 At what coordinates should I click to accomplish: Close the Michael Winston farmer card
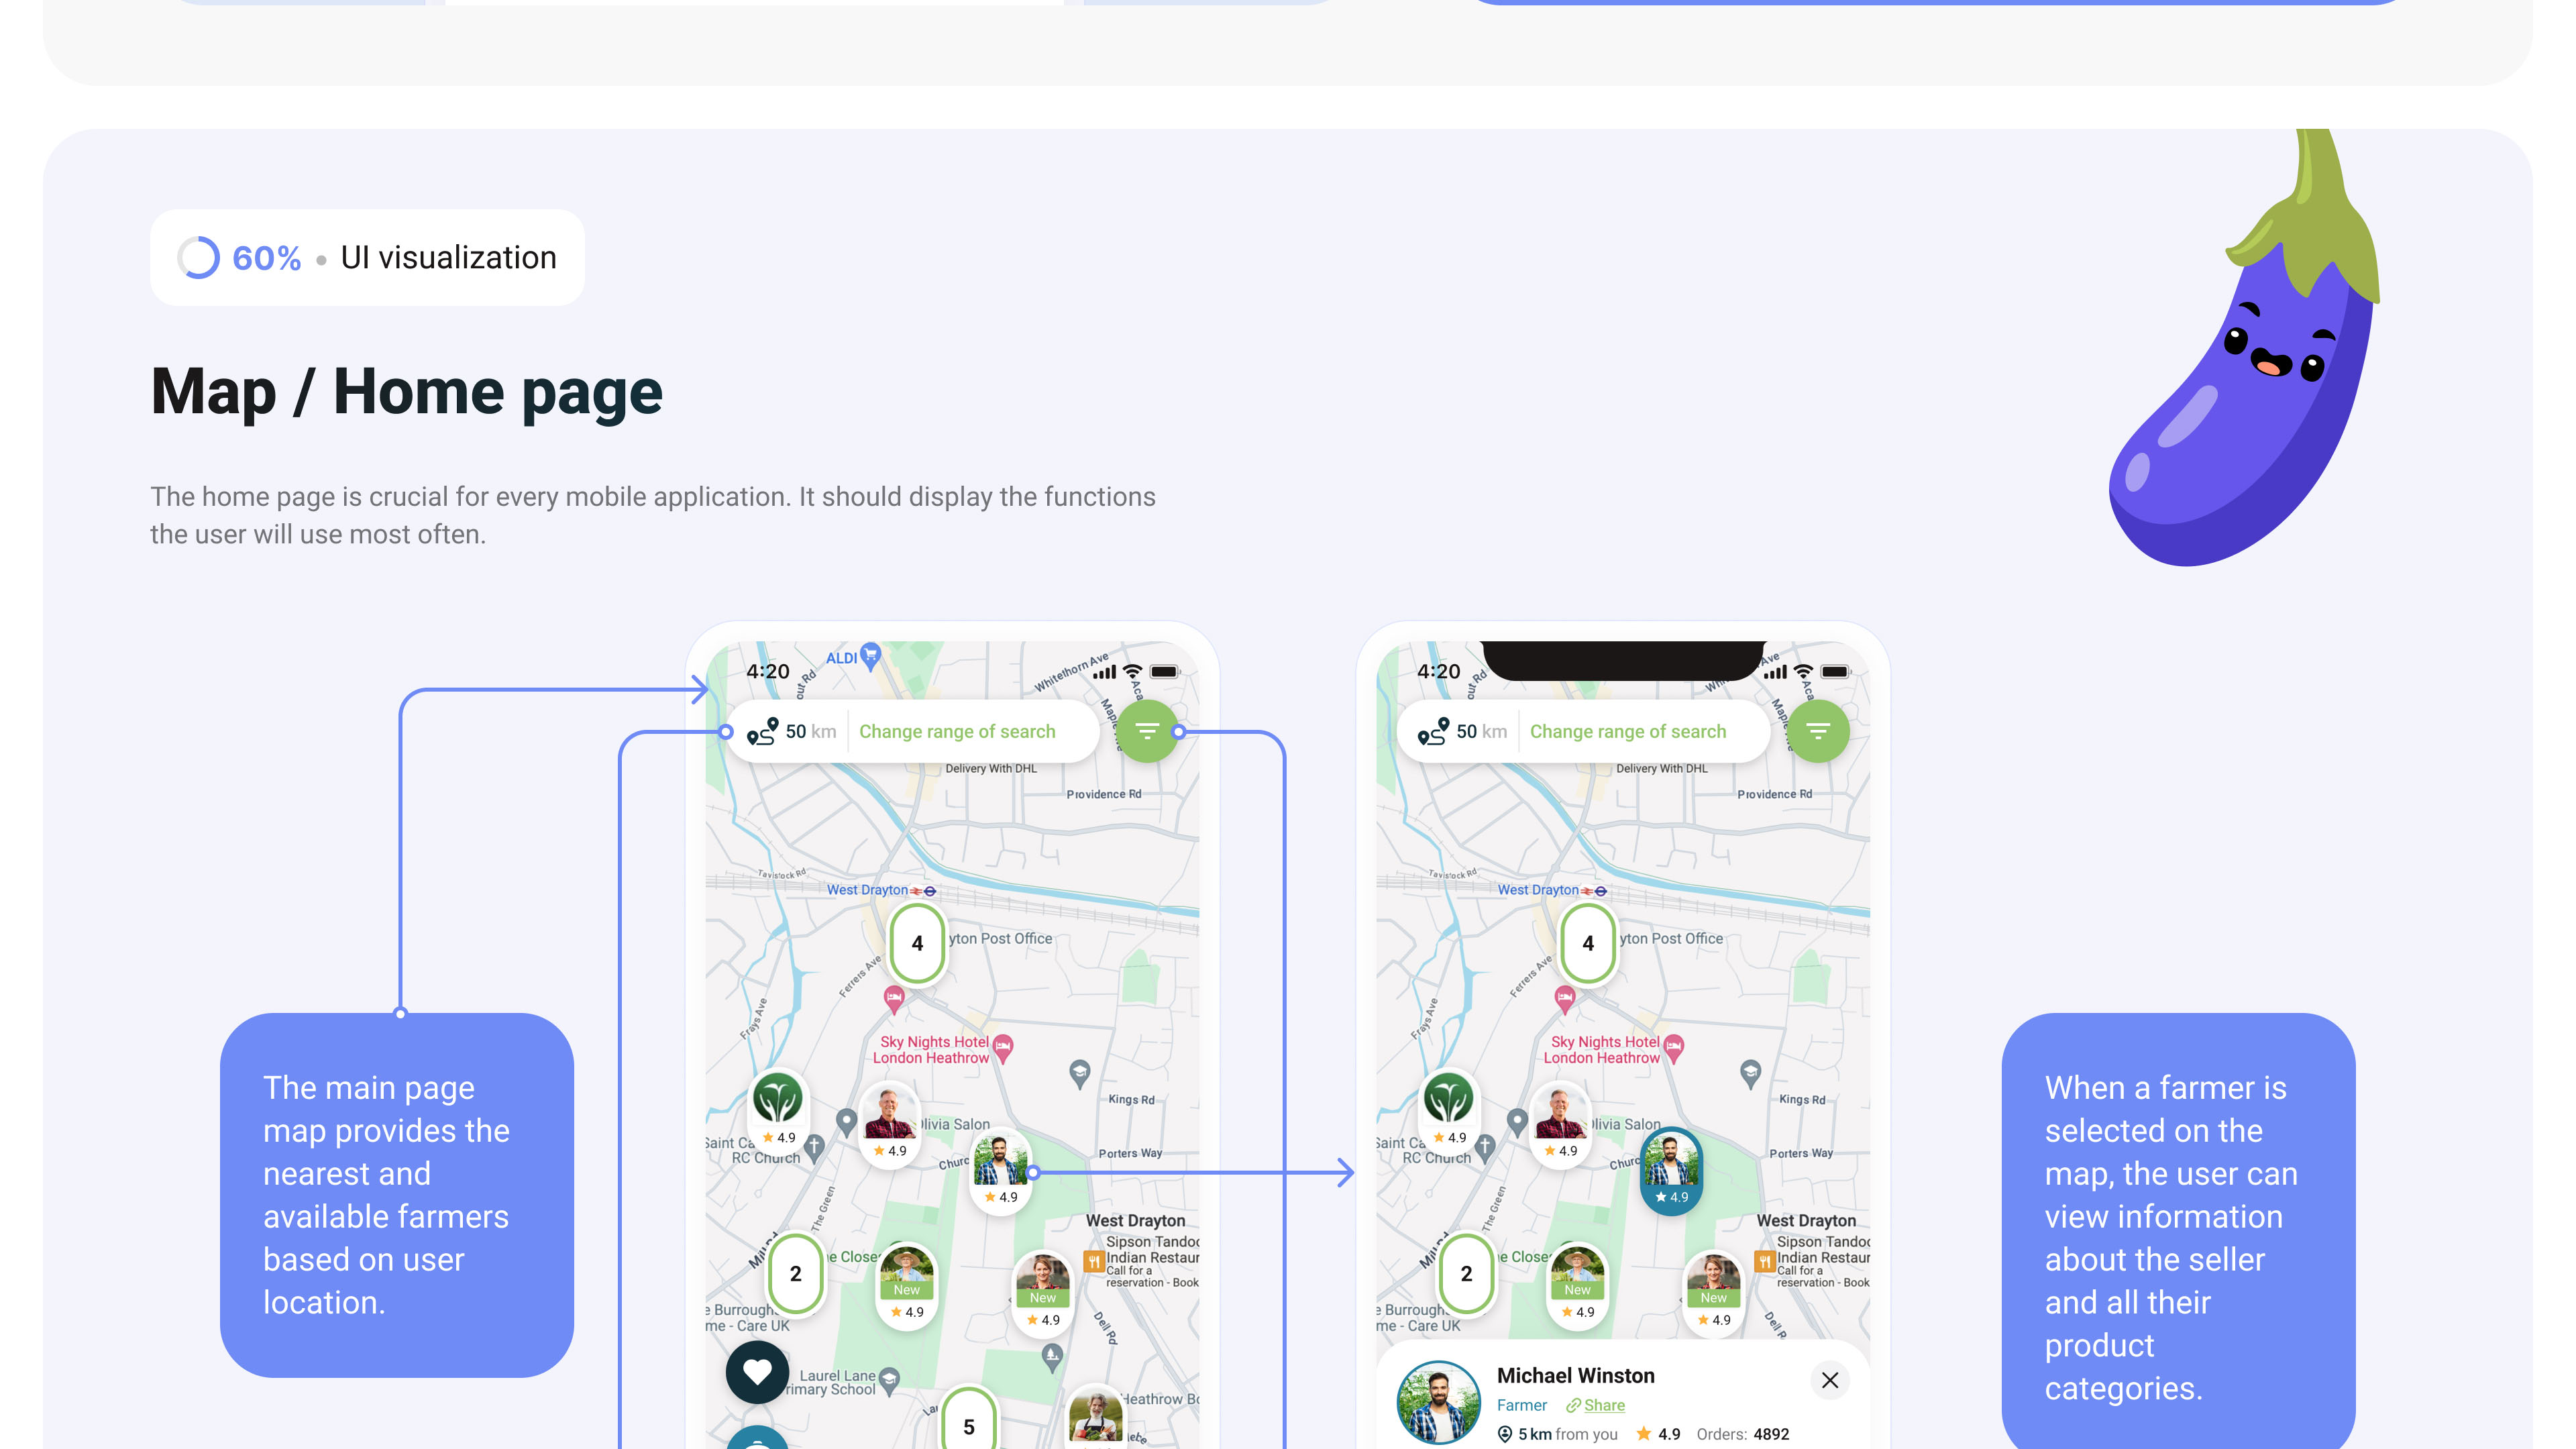tap(1830, 1380)
